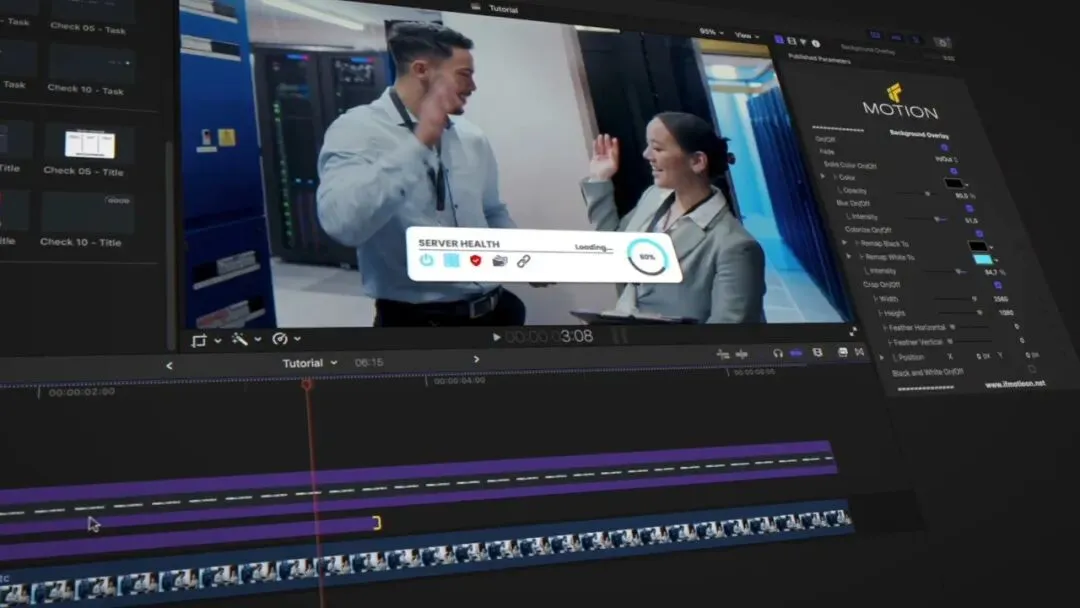
Task: Open the Clip Appearance icon
Action: point(818,353)
